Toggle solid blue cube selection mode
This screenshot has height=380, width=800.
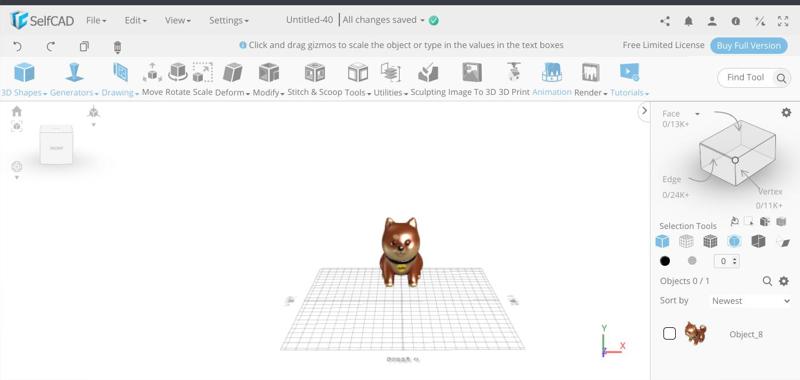pos(662,241)
